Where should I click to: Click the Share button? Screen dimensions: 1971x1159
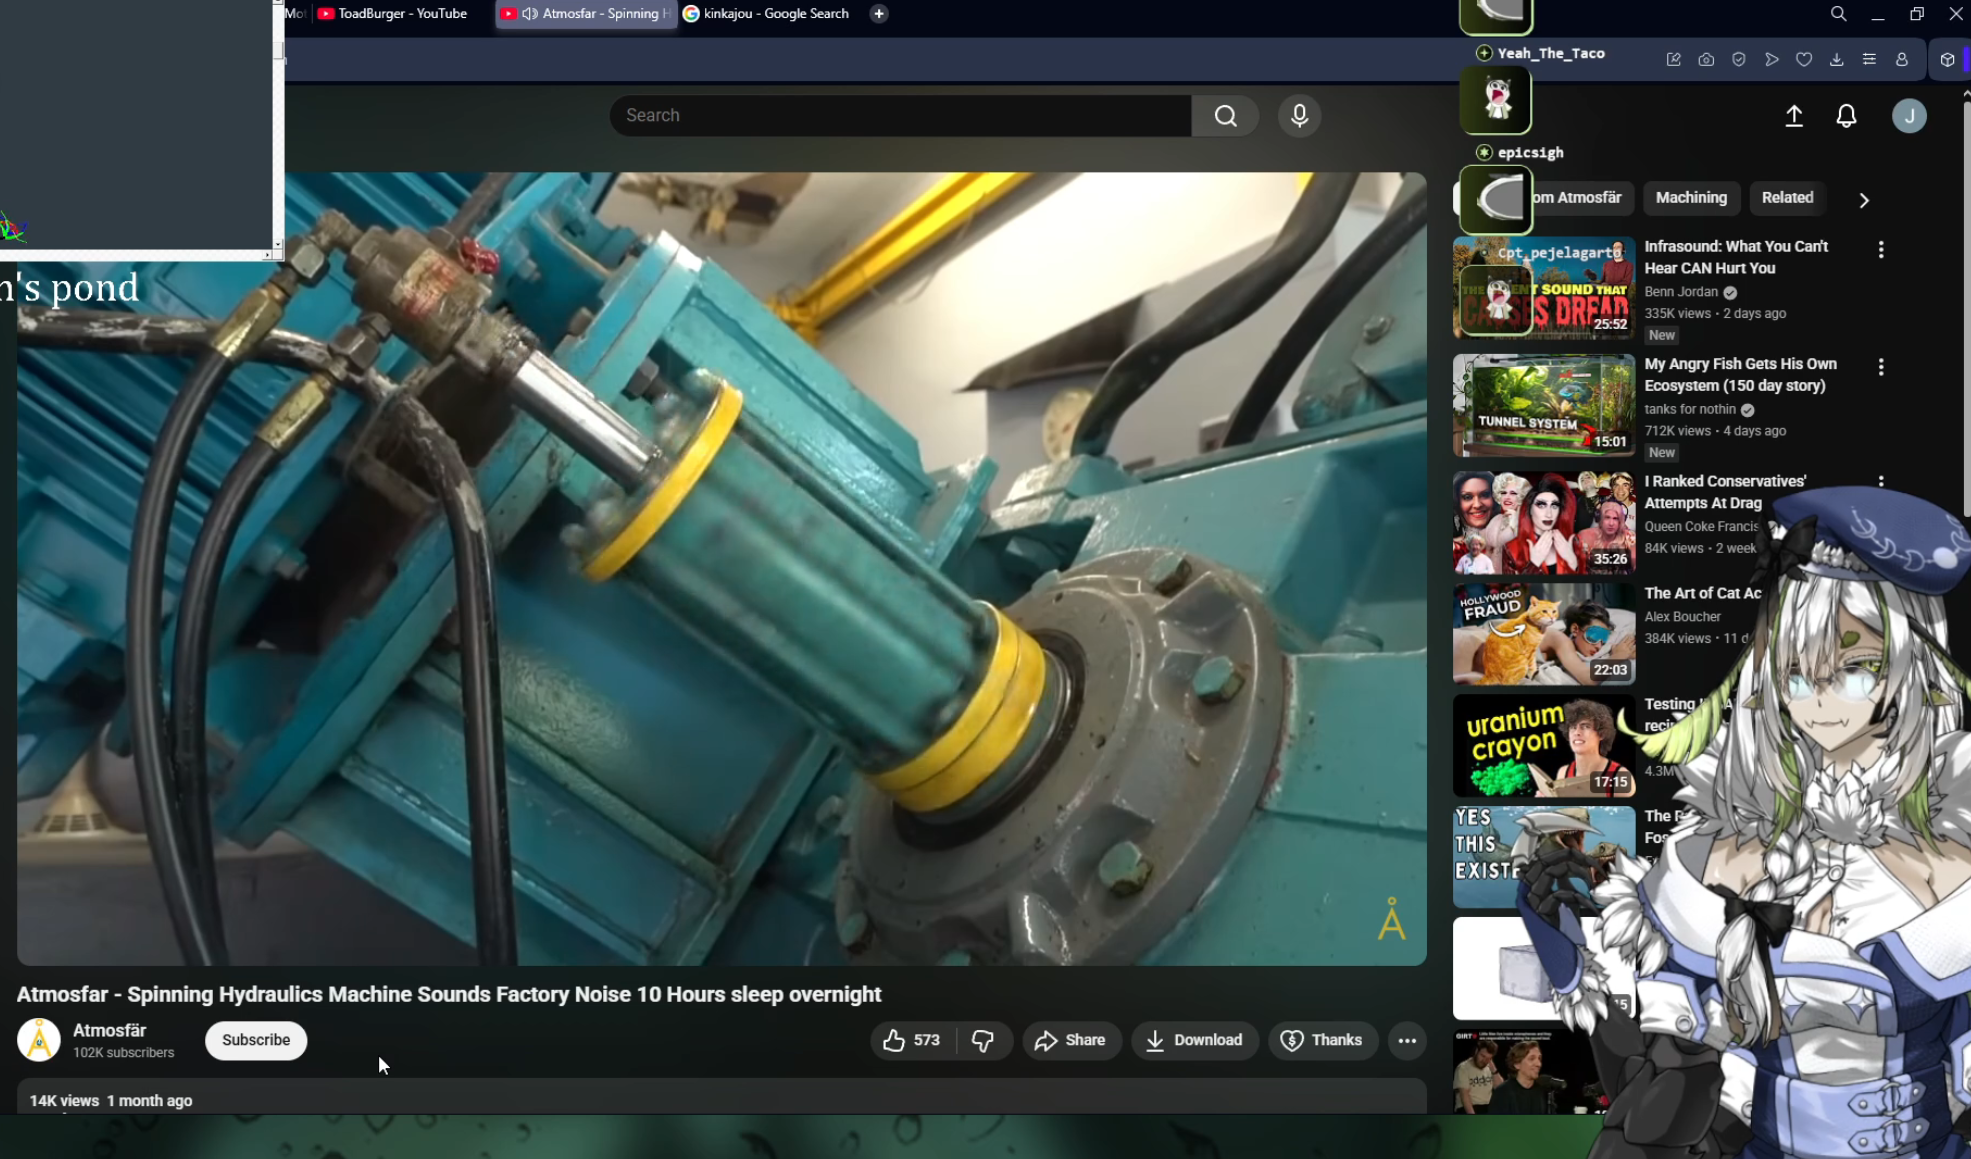(1070, 1040)
